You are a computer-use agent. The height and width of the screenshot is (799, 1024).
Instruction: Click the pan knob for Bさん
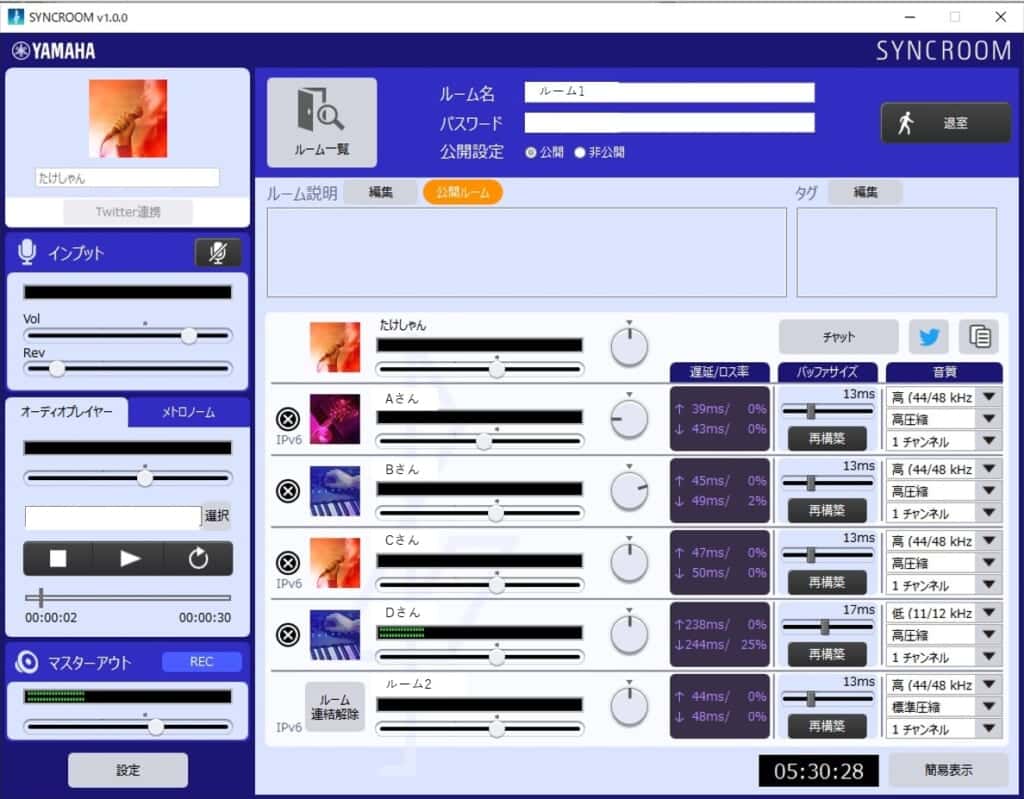(629, 491)
